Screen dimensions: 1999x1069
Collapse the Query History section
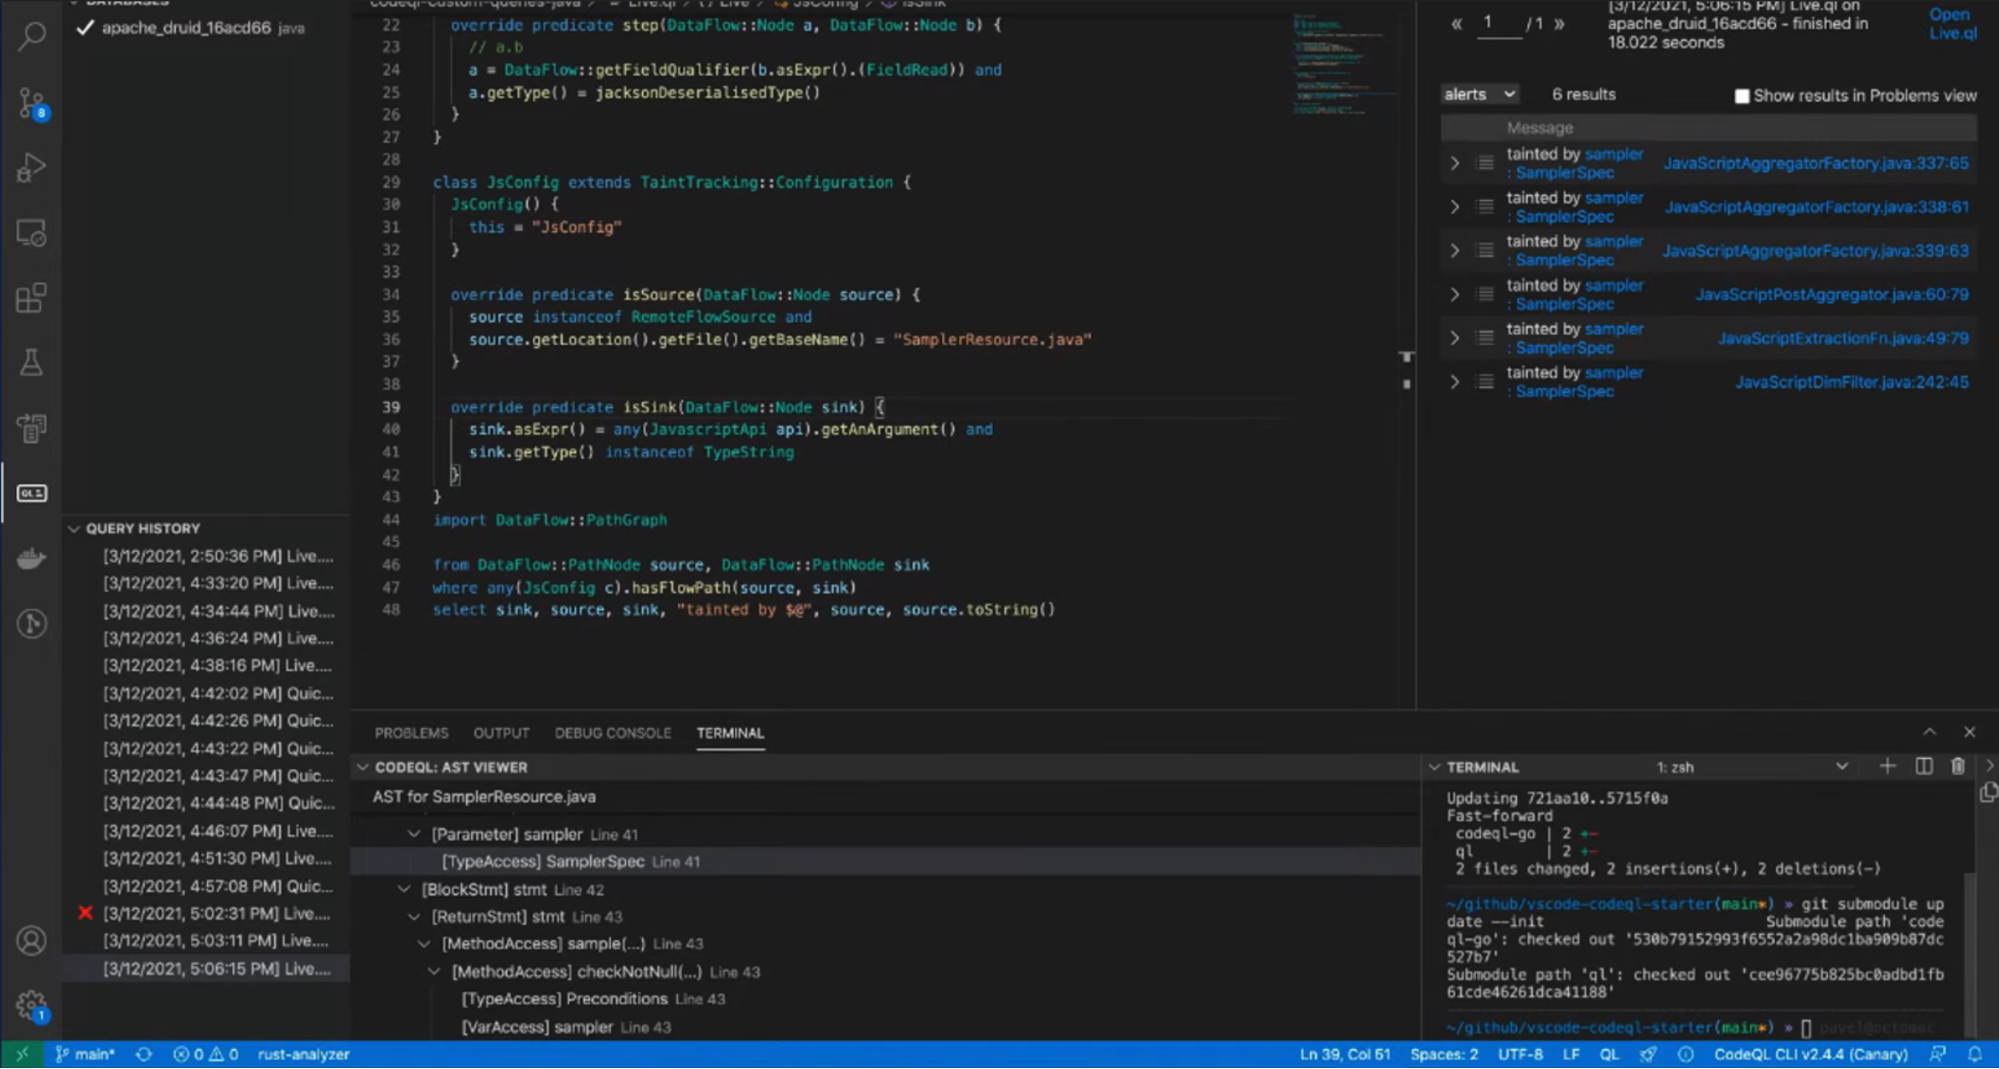(76, 527)
